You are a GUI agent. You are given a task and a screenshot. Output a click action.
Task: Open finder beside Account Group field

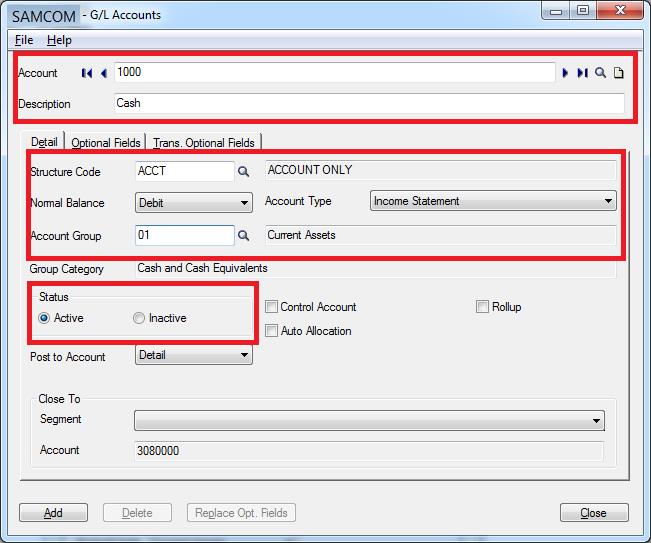pos(243,236)
